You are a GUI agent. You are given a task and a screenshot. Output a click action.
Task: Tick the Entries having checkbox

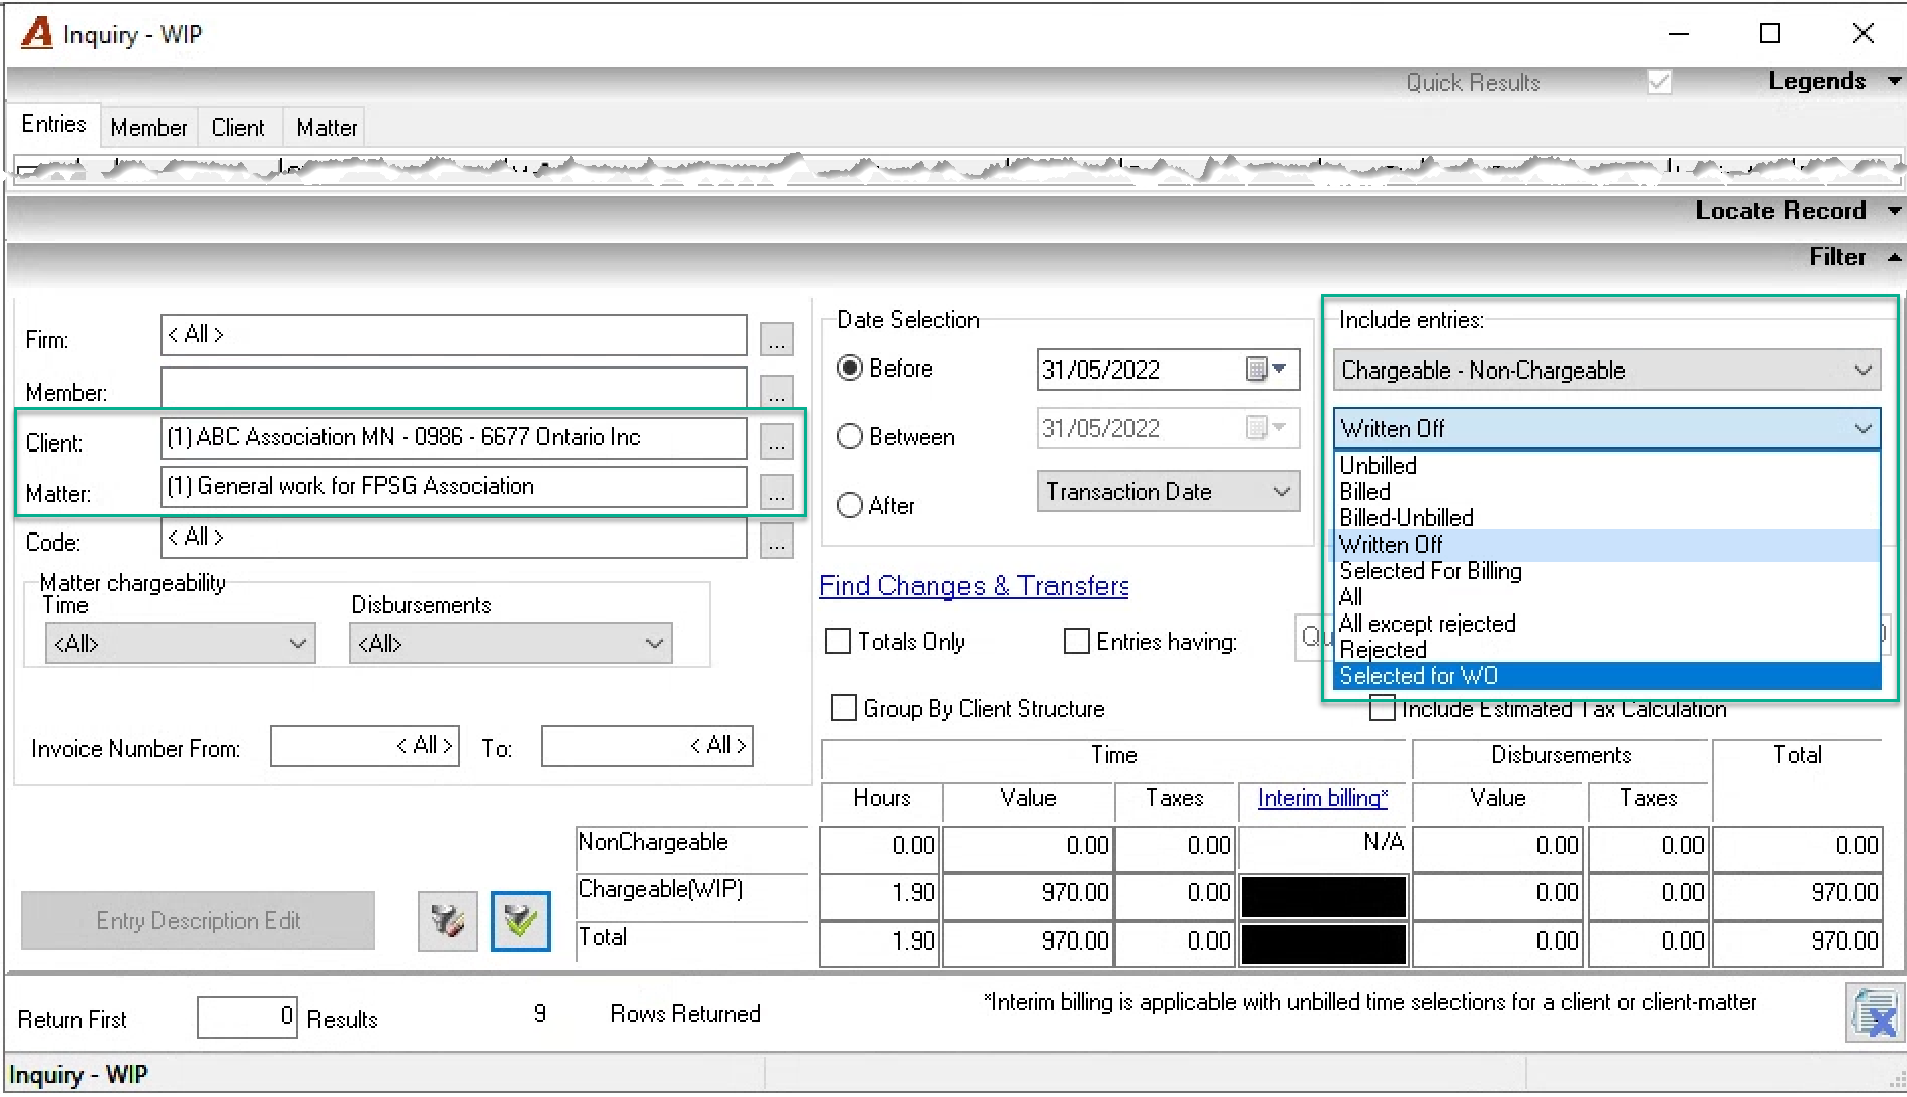coord(1077,641)
